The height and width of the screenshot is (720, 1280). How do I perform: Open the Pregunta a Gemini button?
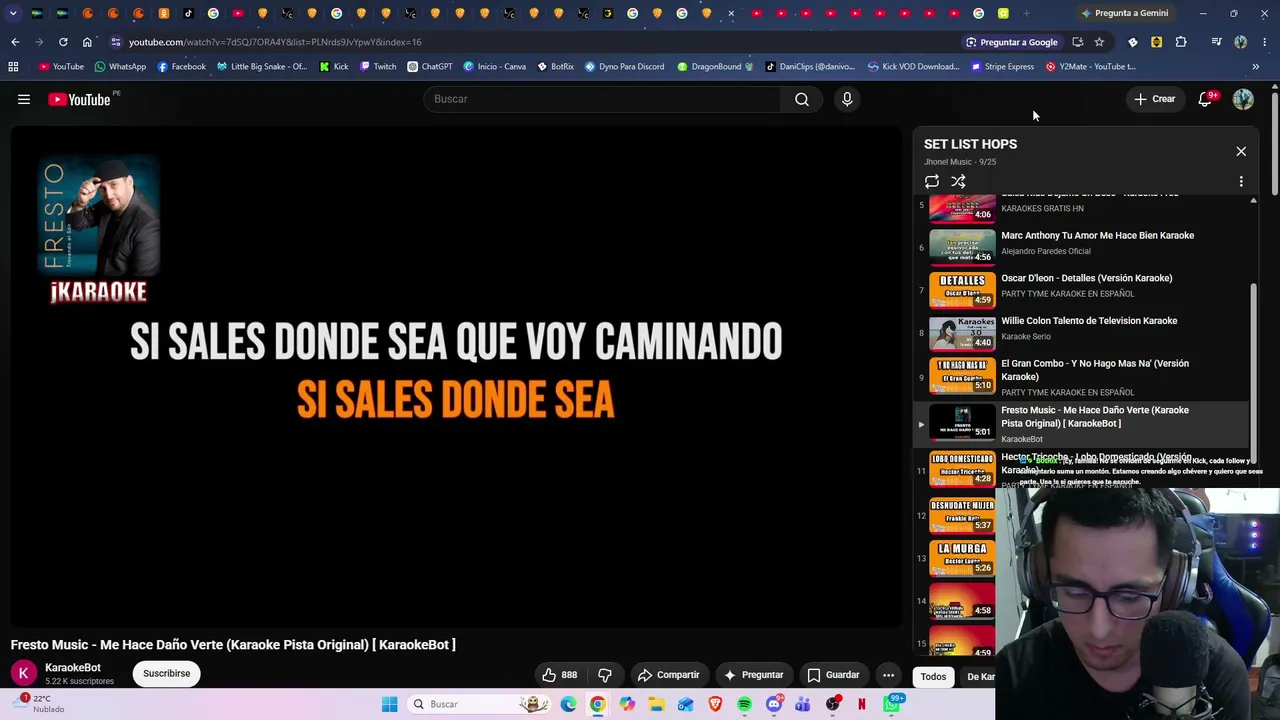coord(1124,13)
